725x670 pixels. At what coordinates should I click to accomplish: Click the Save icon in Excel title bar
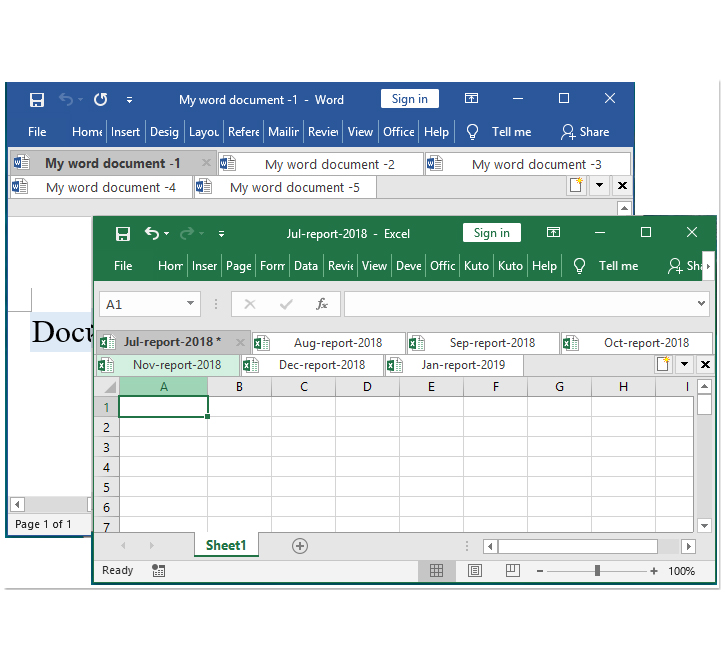[x=123, y=234]
